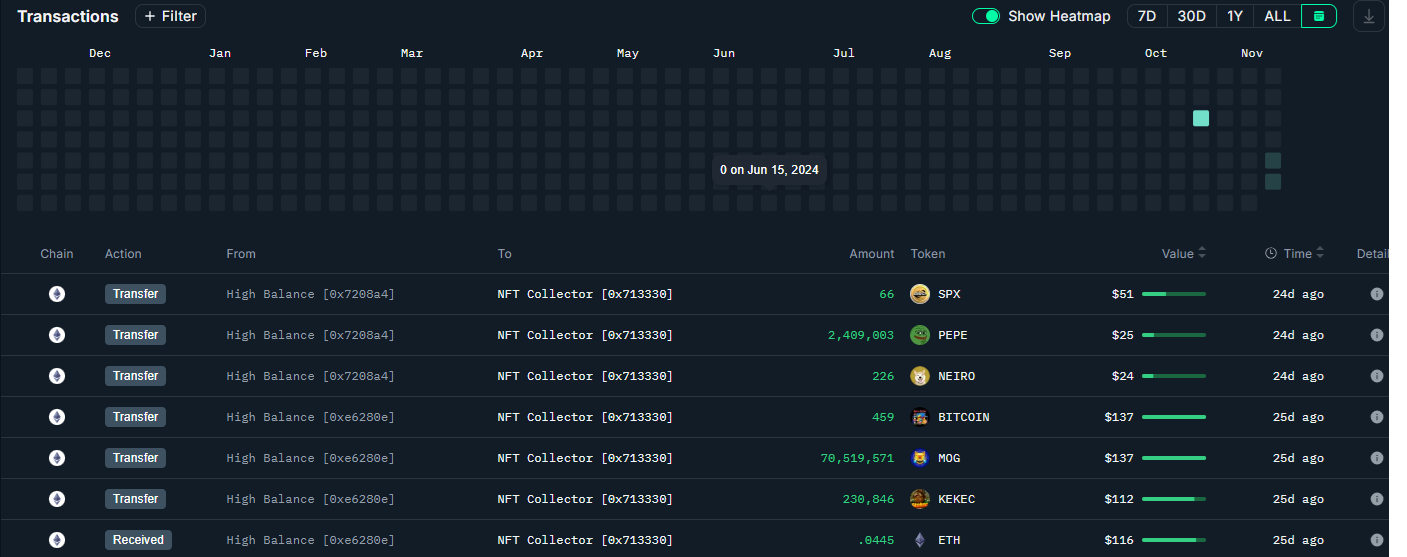Click Ethereum chain icon in SPX row

[x=57, y=294]
